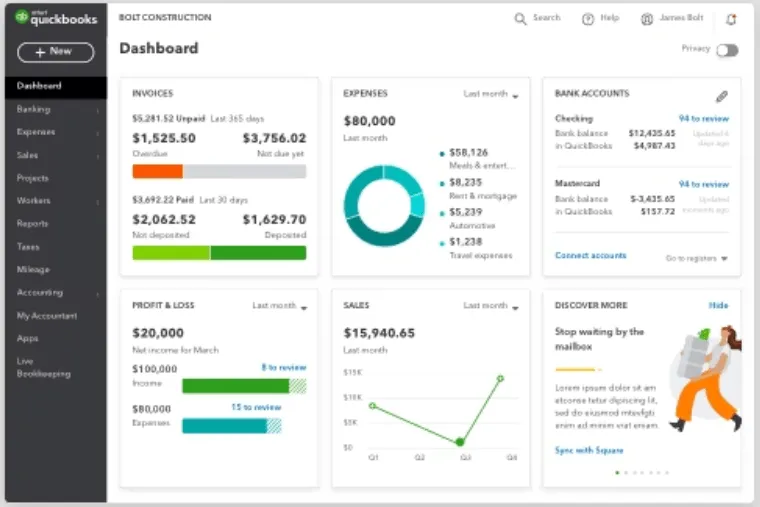Viewport: 760px width, 507px height.
Task: Click Mastercard 94 to review link
Action: tap(703, 184)
